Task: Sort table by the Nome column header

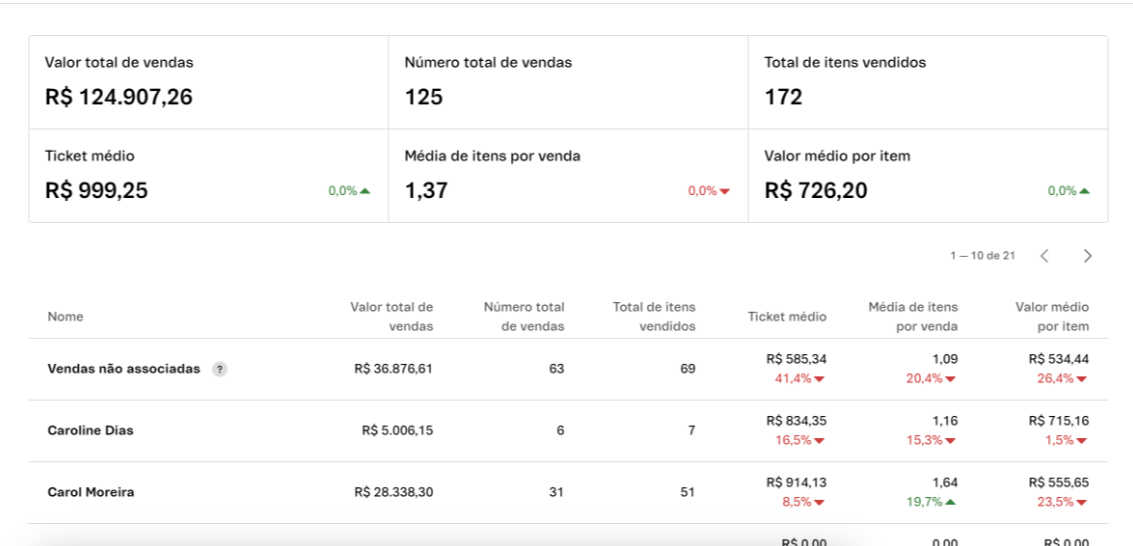Action: (x=65, y=317)
